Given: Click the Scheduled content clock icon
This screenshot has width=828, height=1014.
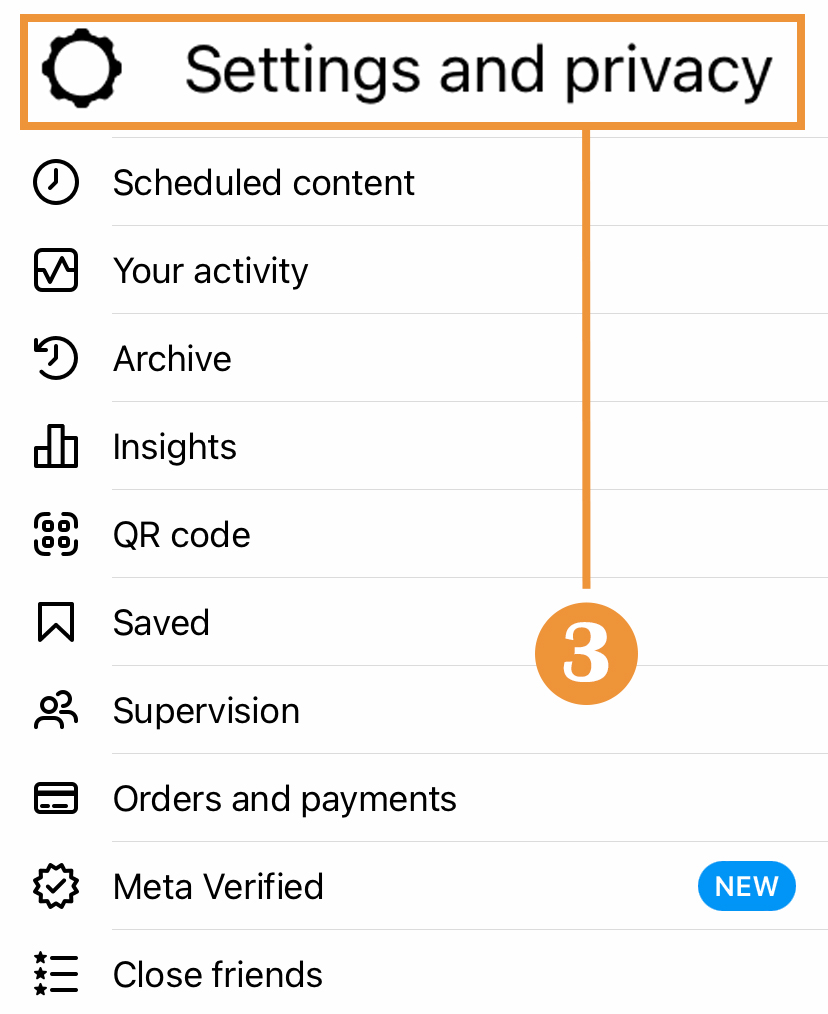Looking at the screenshot, I should (x=56, y=183).
